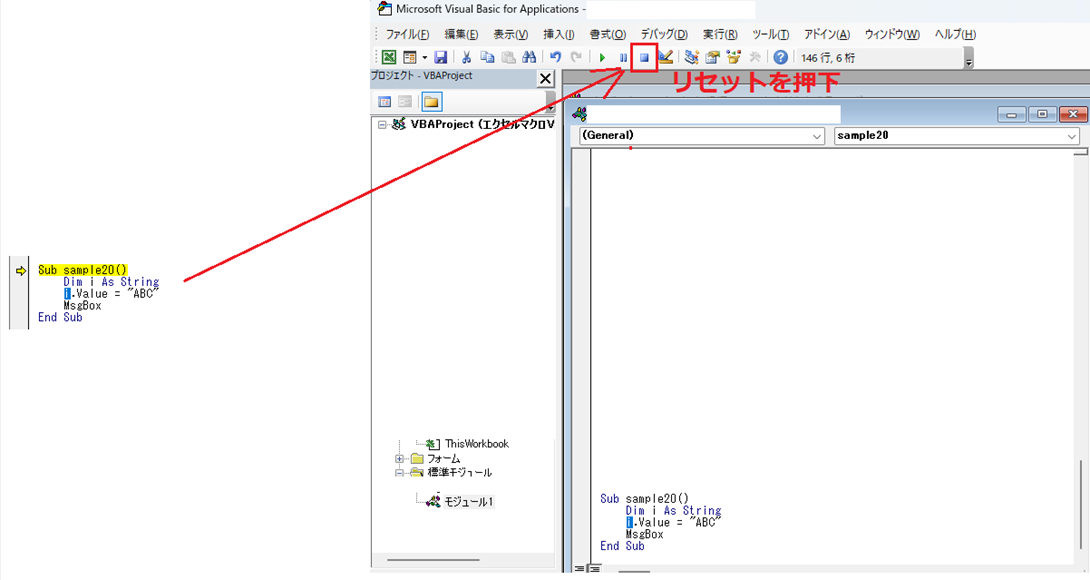Click 'End Sub' in code window
The width and height of the screenshot is (1090, 580).
(x=622, y=546)
